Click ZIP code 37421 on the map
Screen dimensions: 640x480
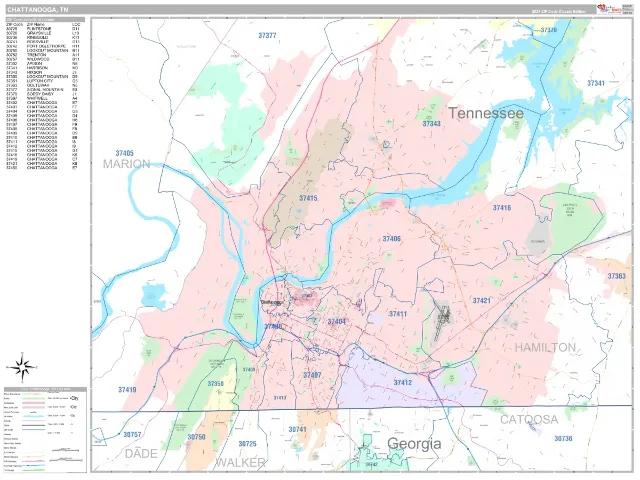pos(482,300)
